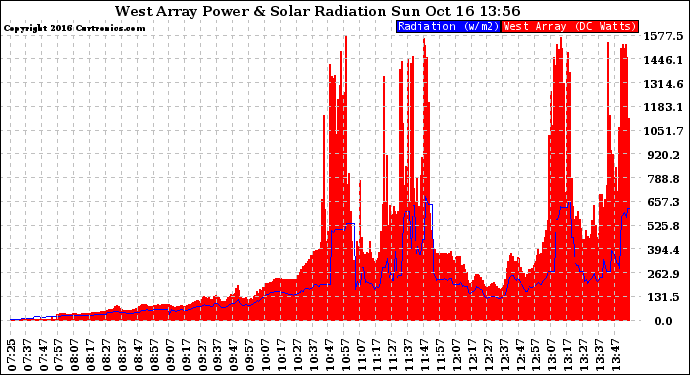Viewport: 690px width, 375px height.
Task: Click the x-axis time label 10:47
Action: 329,355
